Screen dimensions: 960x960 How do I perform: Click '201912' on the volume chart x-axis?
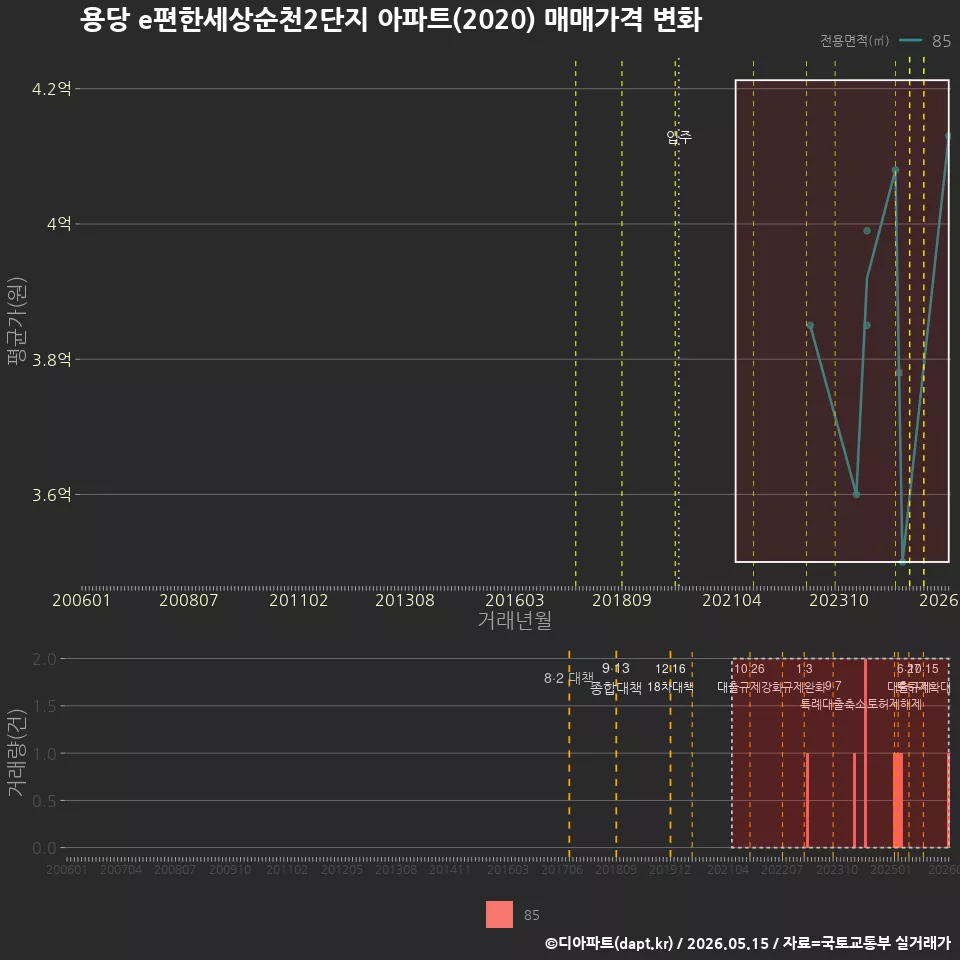(x=670, y=869)
